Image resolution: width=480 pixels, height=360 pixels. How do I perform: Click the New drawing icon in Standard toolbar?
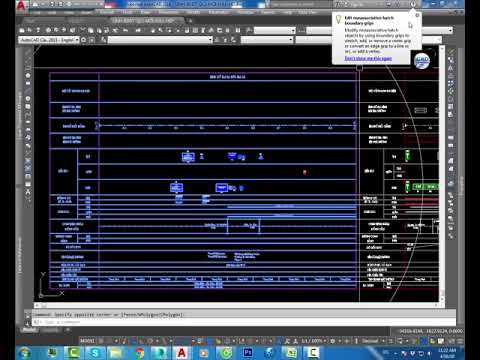tap(22, 30)
